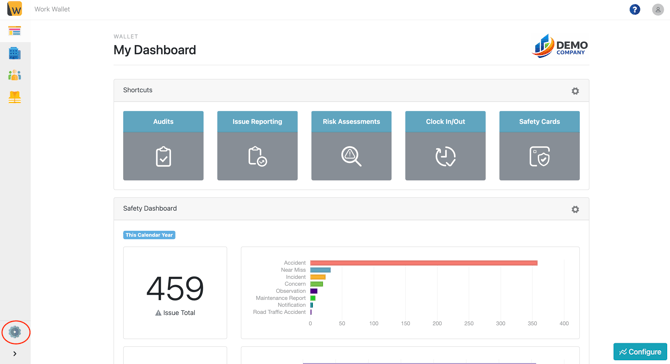Screen dimensions: 670x364
Task: Click the Shortcuts panel title
Action: pyautogui.click(x=138, y=90)
